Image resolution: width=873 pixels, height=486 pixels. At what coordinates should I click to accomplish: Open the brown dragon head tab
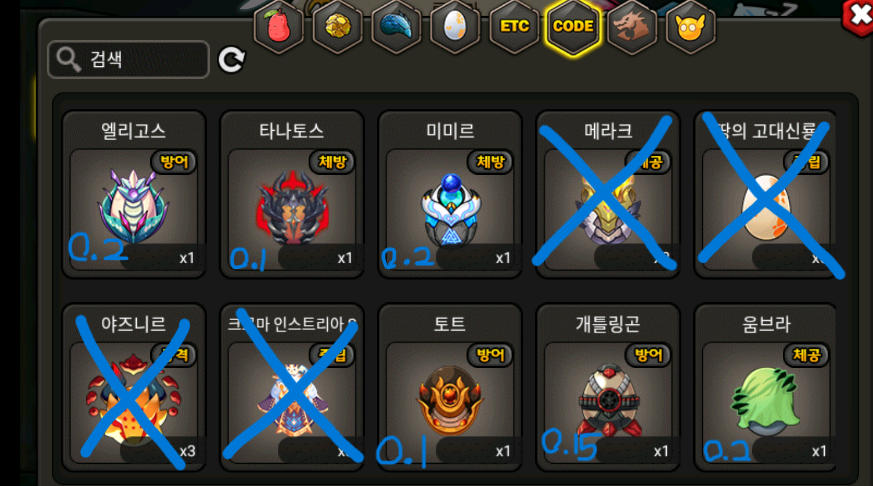632,26
